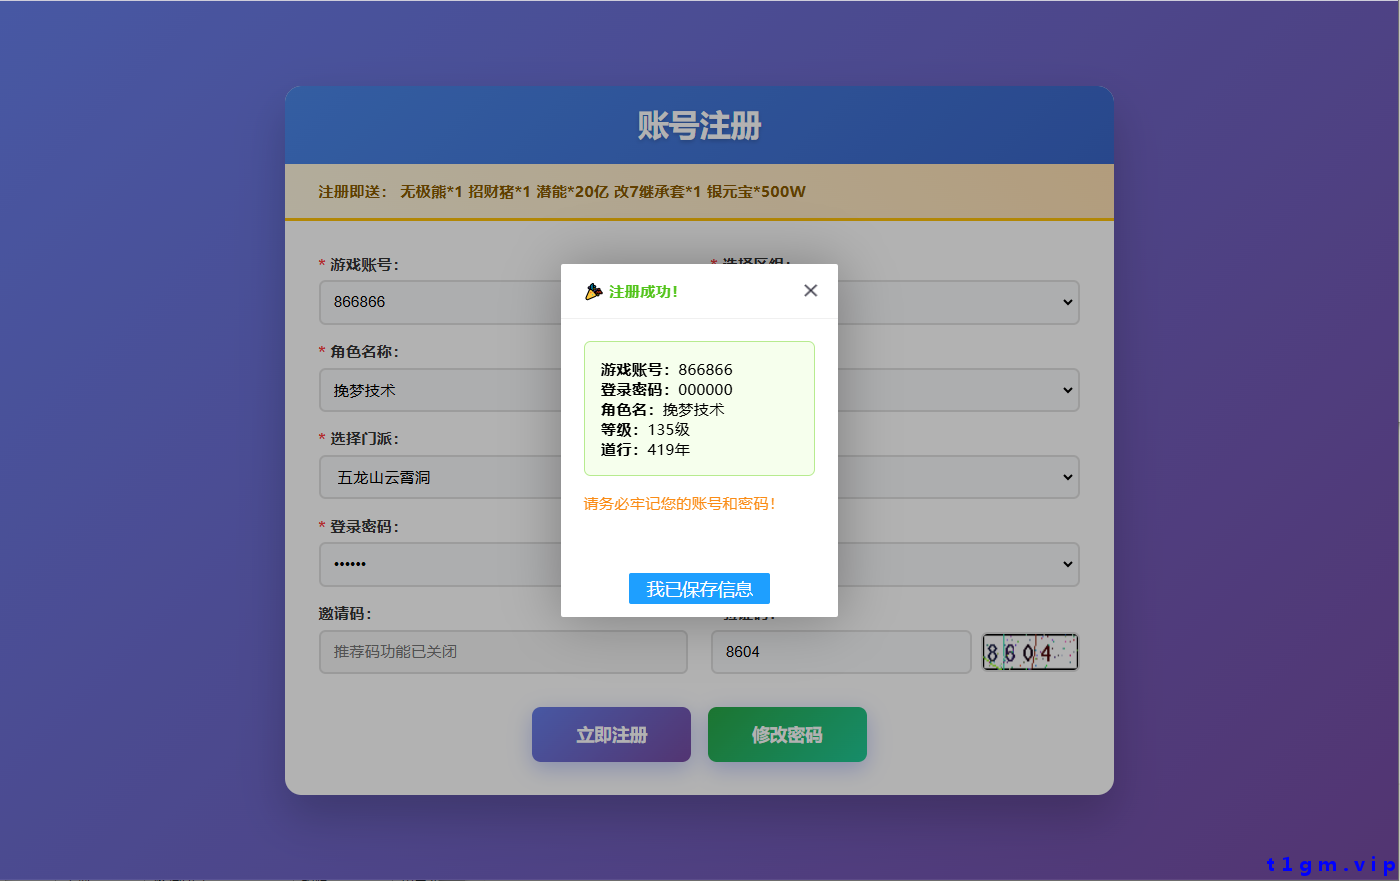Click the green account info summary box

pos(699,408)
